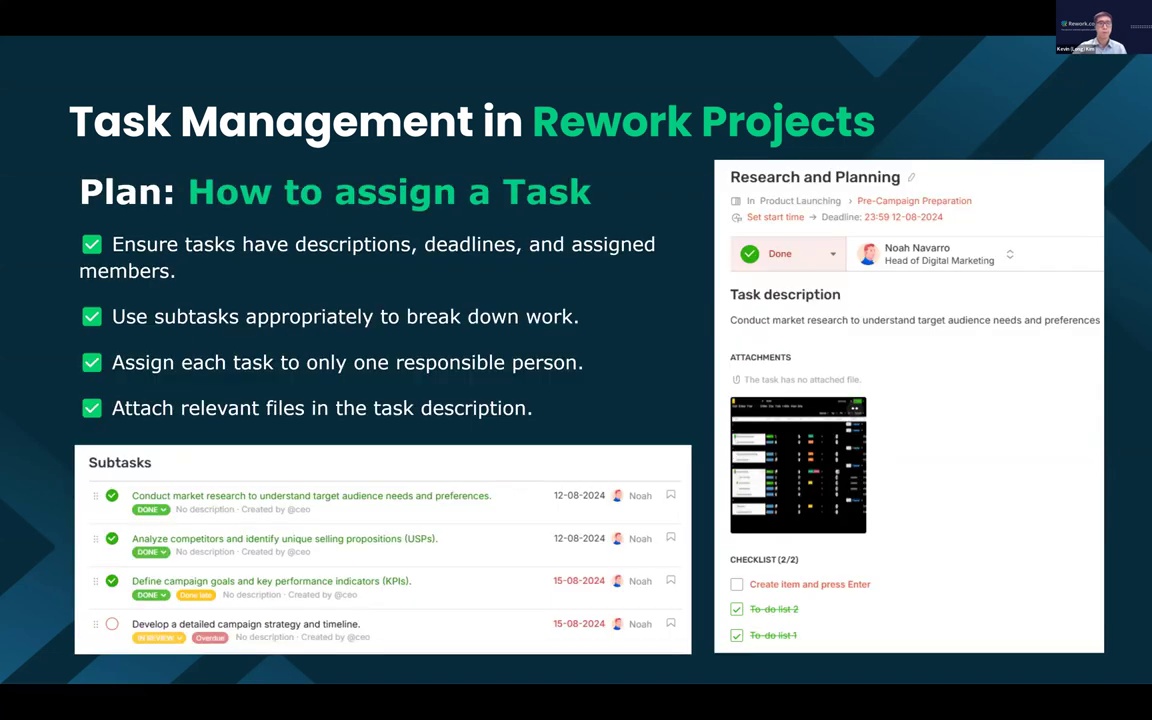
Task: Click Noah avatar on Develop campaign strategy row
Action: (x=618, y=624)
